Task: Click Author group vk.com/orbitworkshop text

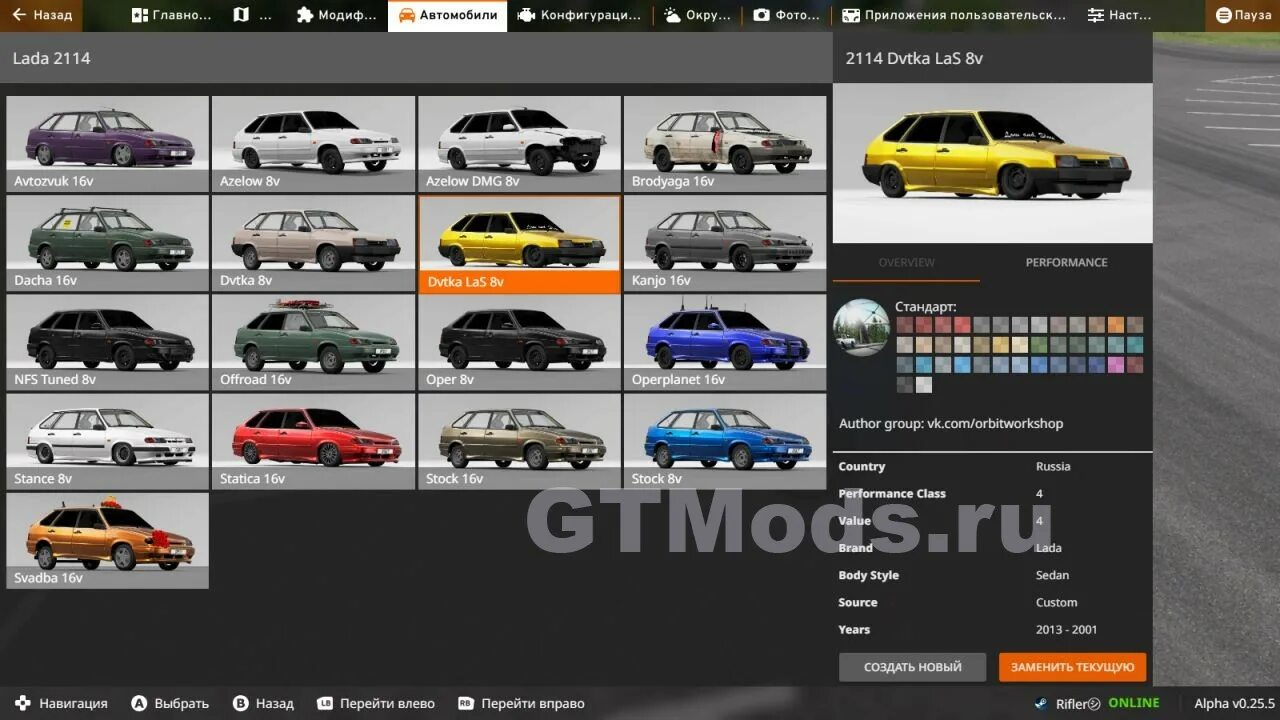Action: 951,423
